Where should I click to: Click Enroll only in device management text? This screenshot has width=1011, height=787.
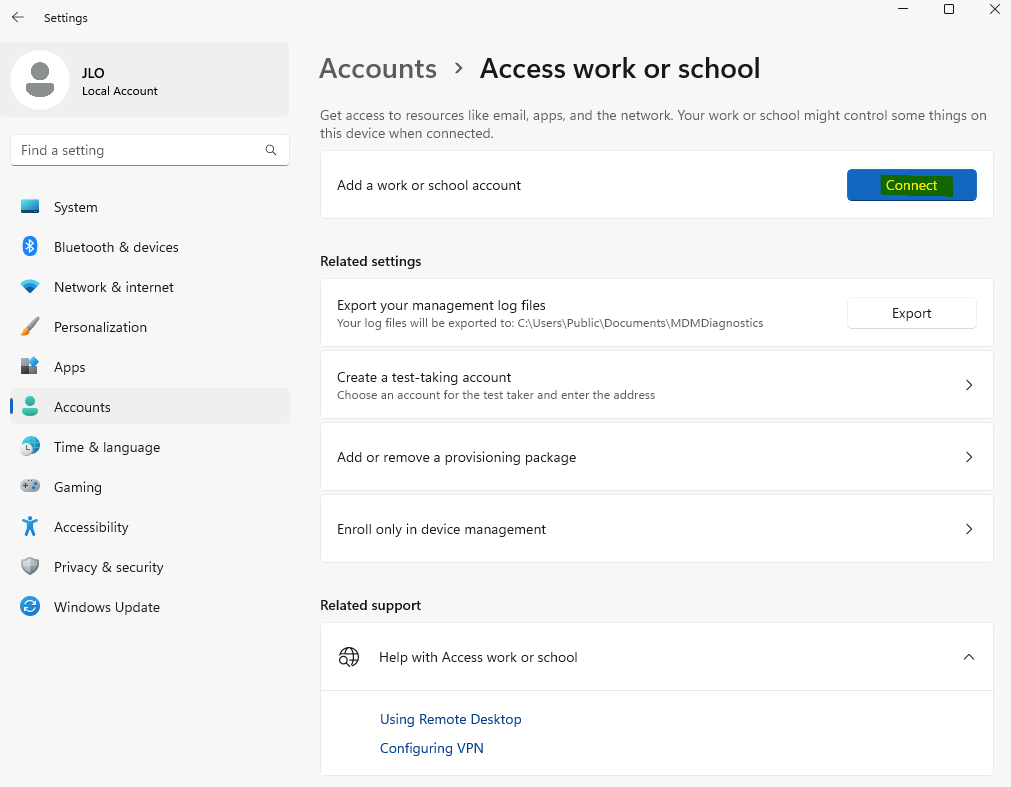pos(441,529)
